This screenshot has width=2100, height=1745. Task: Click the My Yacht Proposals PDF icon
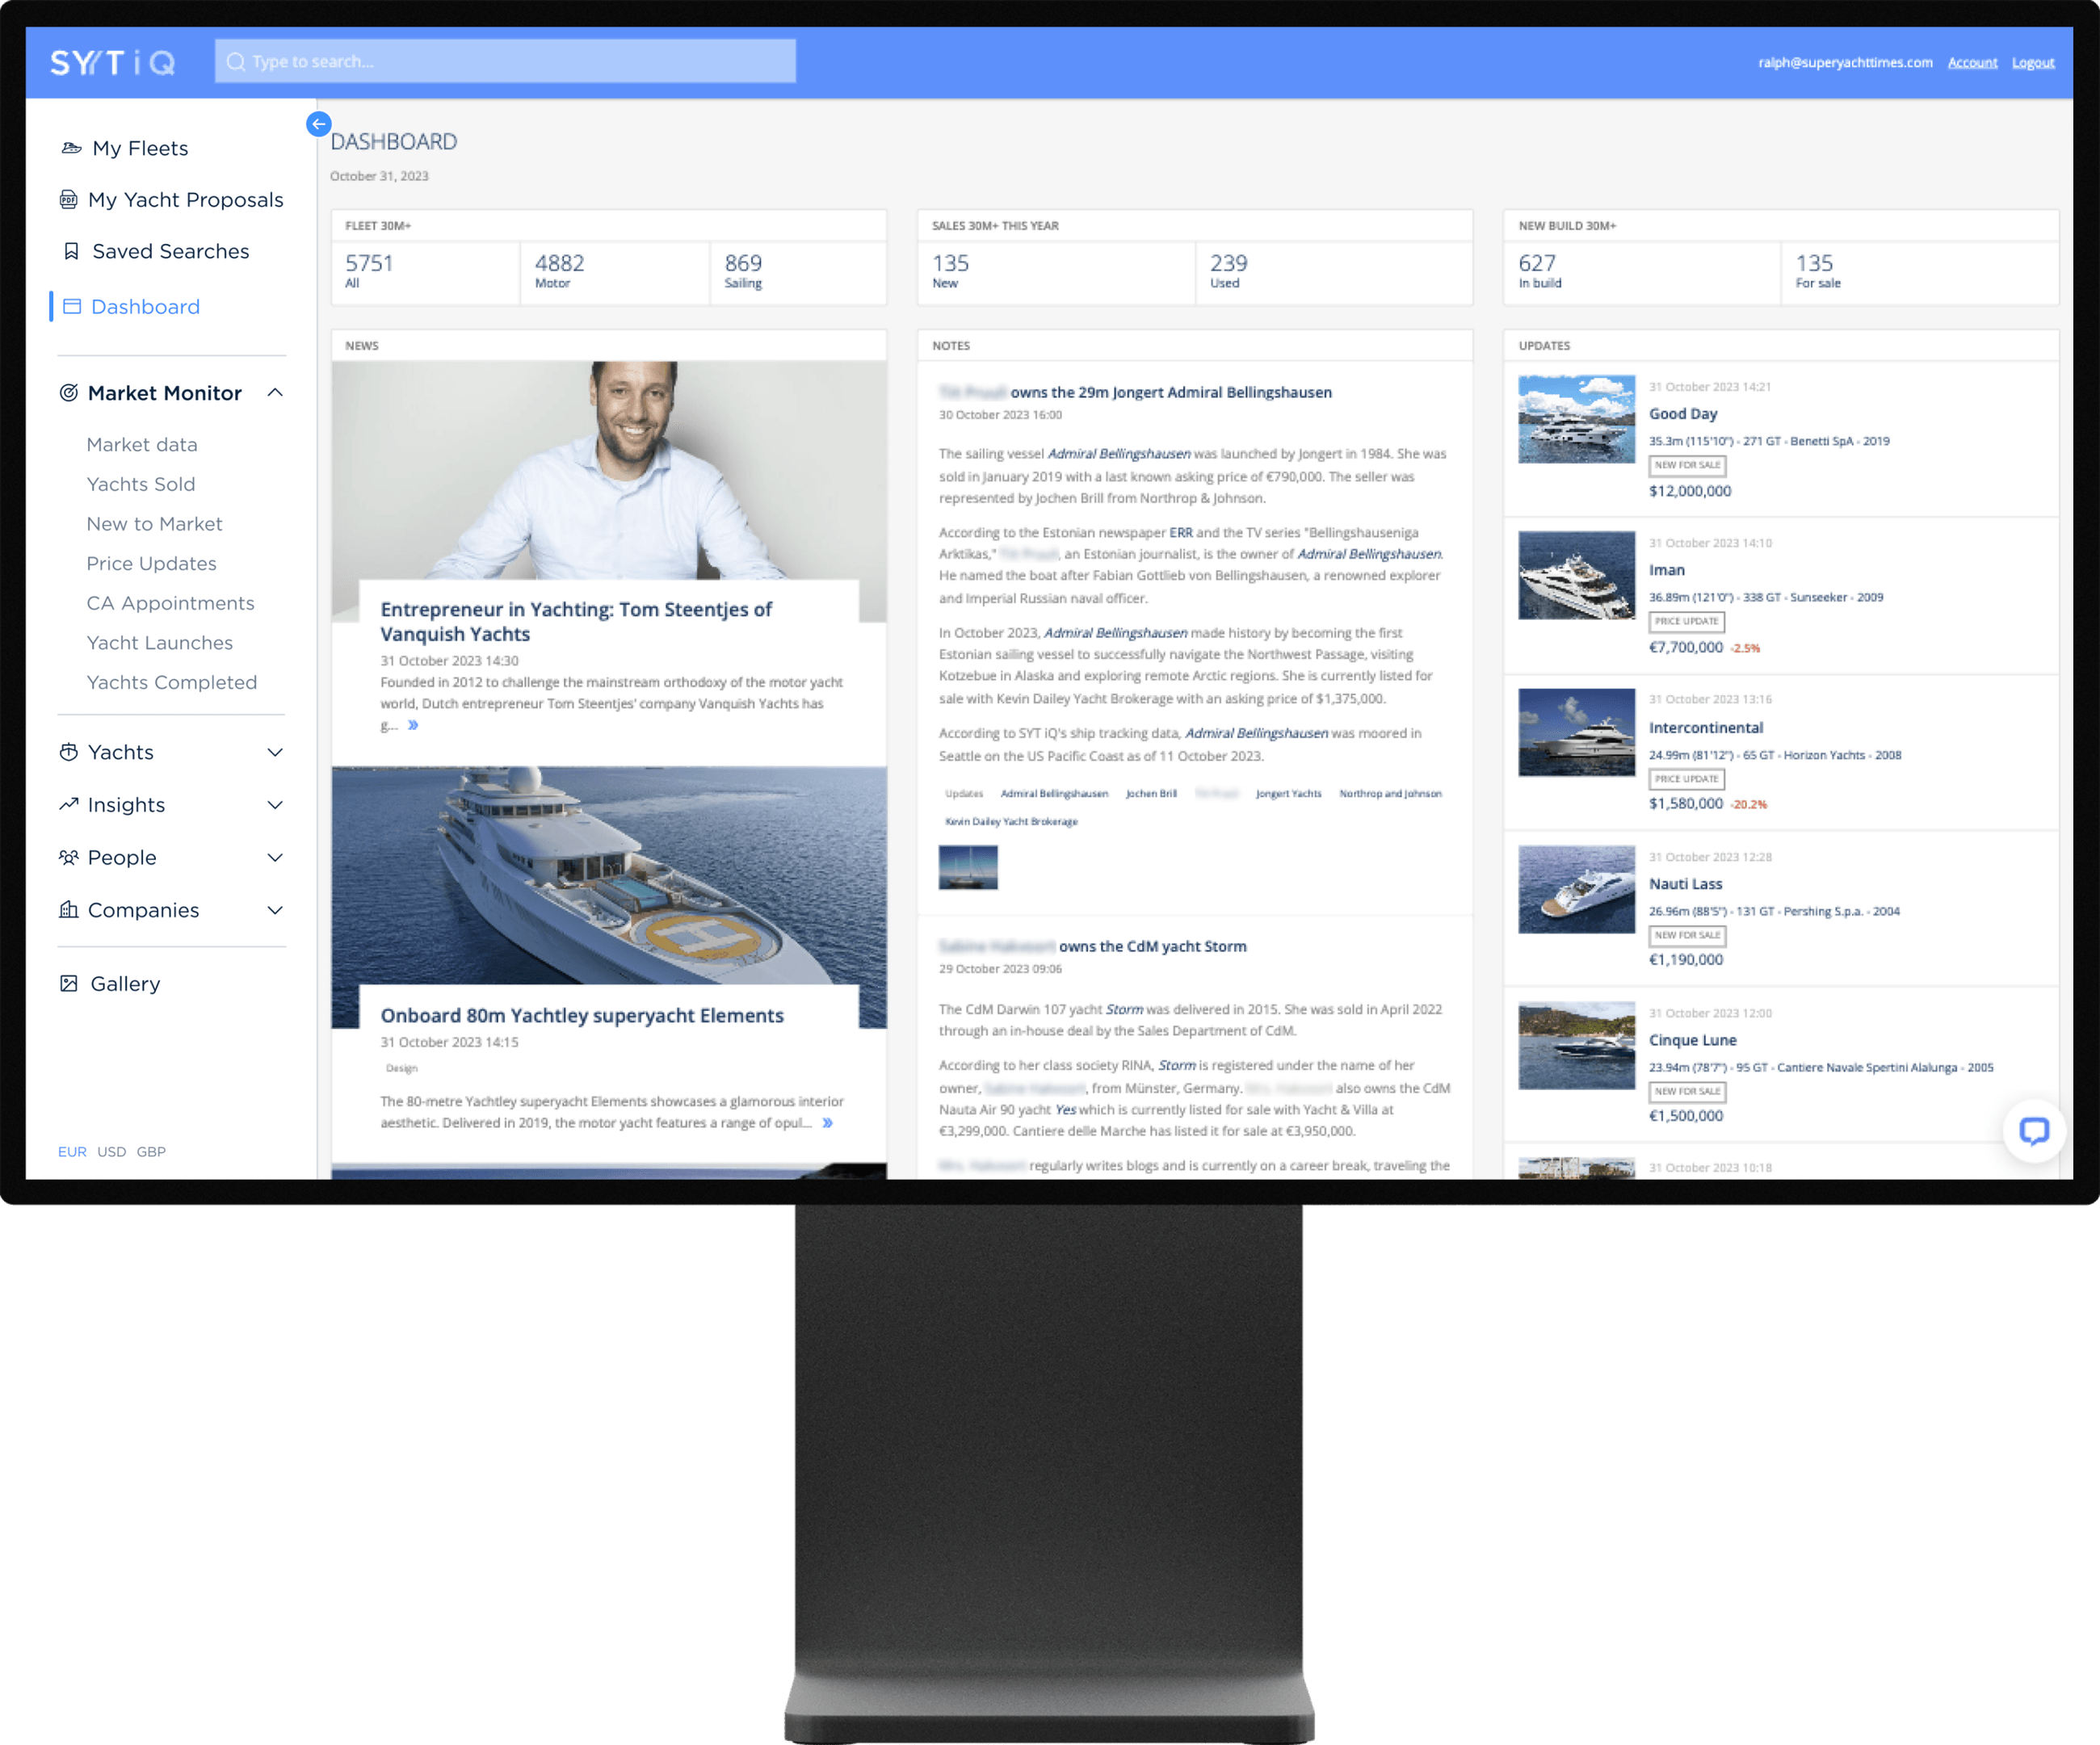[68, 200]
